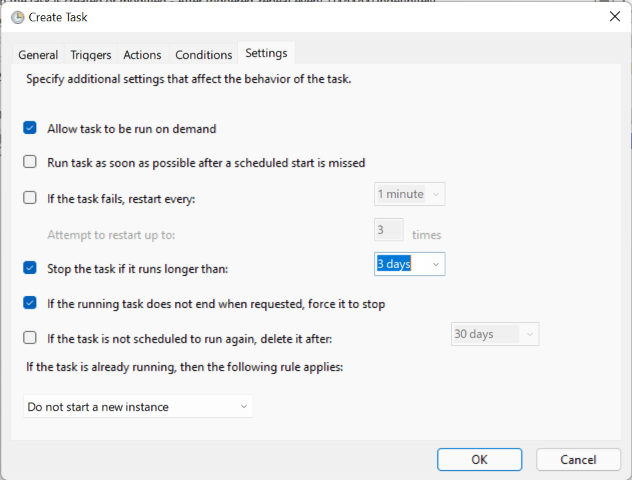
Task: Check If the task fails restart option
Action: 30,198
